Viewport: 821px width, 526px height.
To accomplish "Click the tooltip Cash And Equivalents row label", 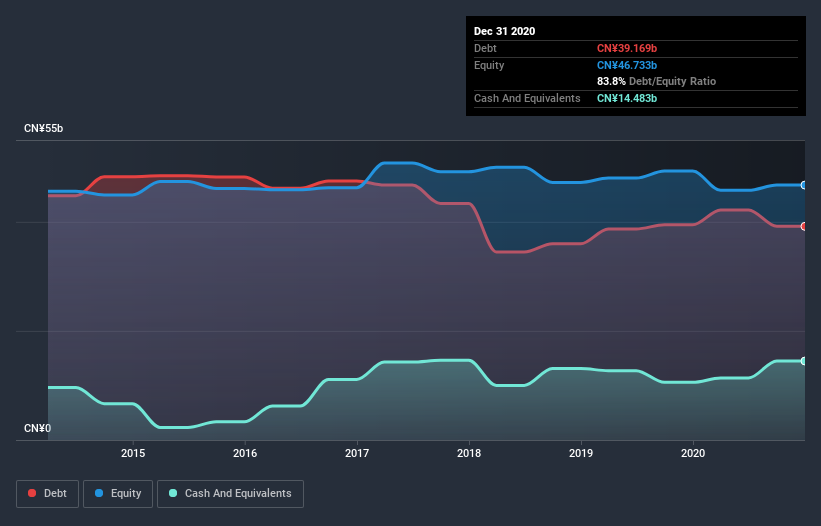I will point(527,98).
